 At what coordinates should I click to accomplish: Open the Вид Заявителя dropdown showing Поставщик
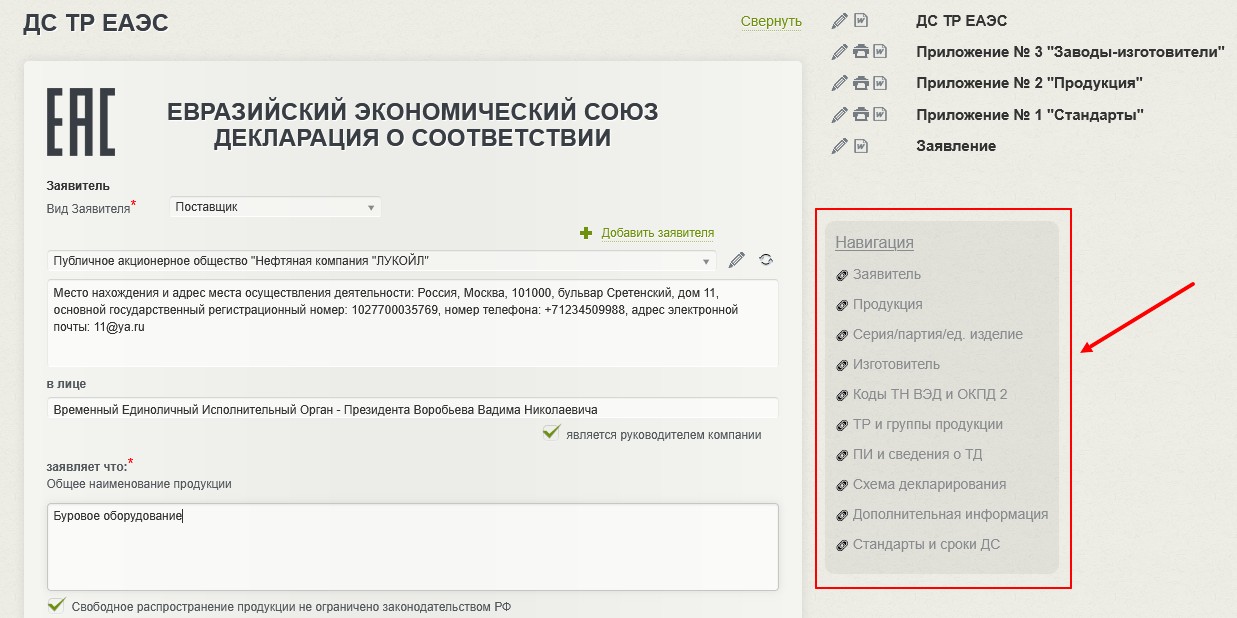pyautogui.click(x=275, y=208)
